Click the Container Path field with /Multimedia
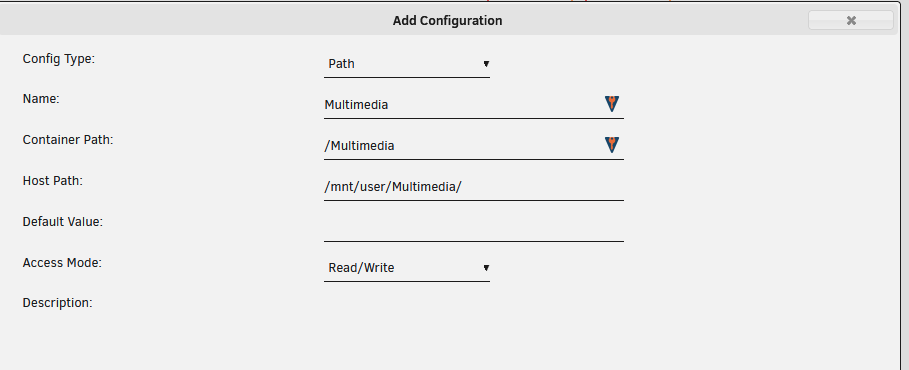 474,146
